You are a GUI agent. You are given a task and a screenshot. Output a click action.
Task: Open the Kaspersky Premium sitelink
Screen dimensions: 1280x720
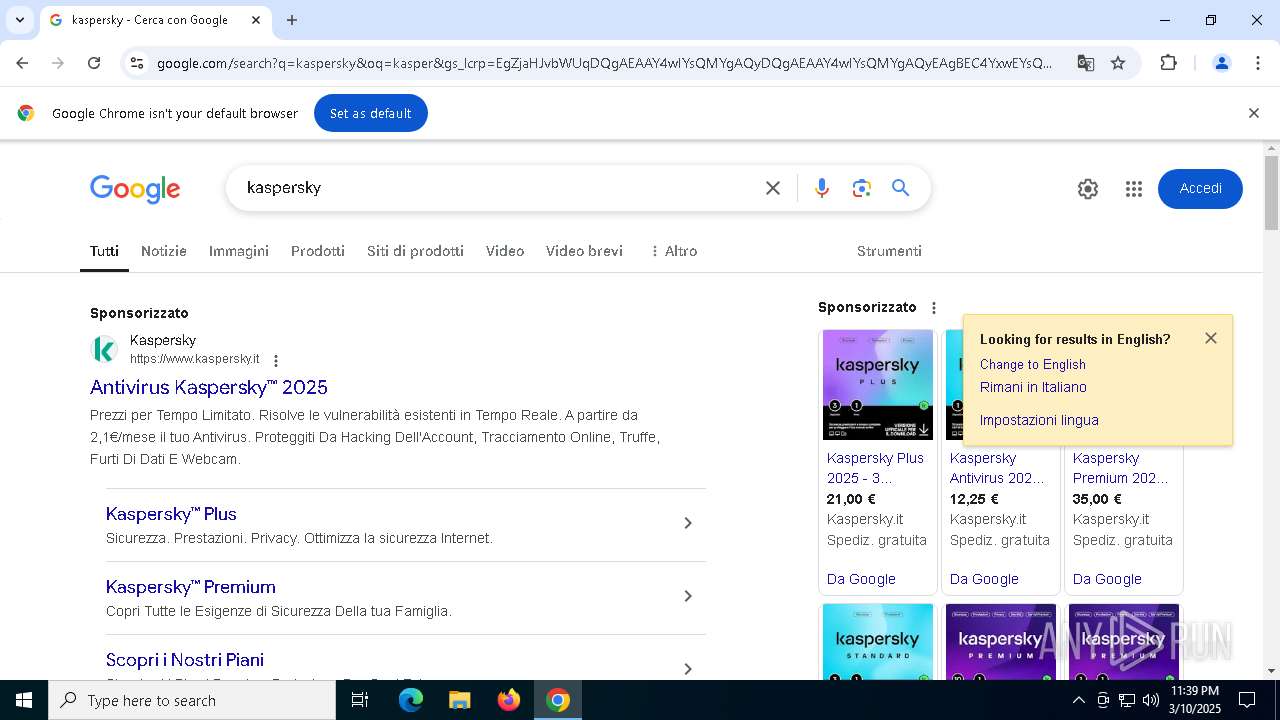click(x=191, y=587)
